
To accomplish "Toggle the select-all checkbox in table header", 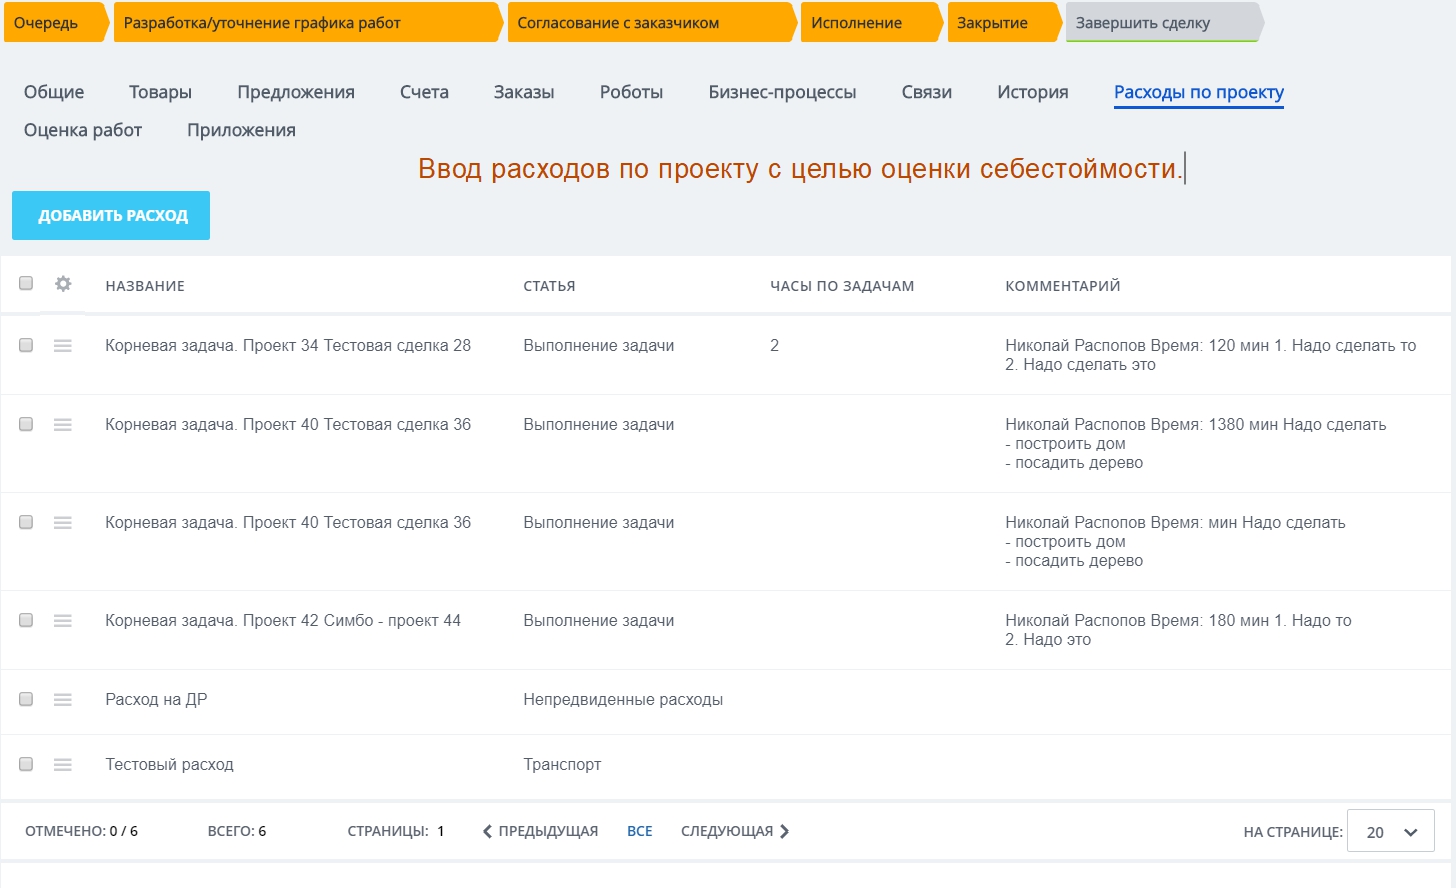I will point(26,284).
